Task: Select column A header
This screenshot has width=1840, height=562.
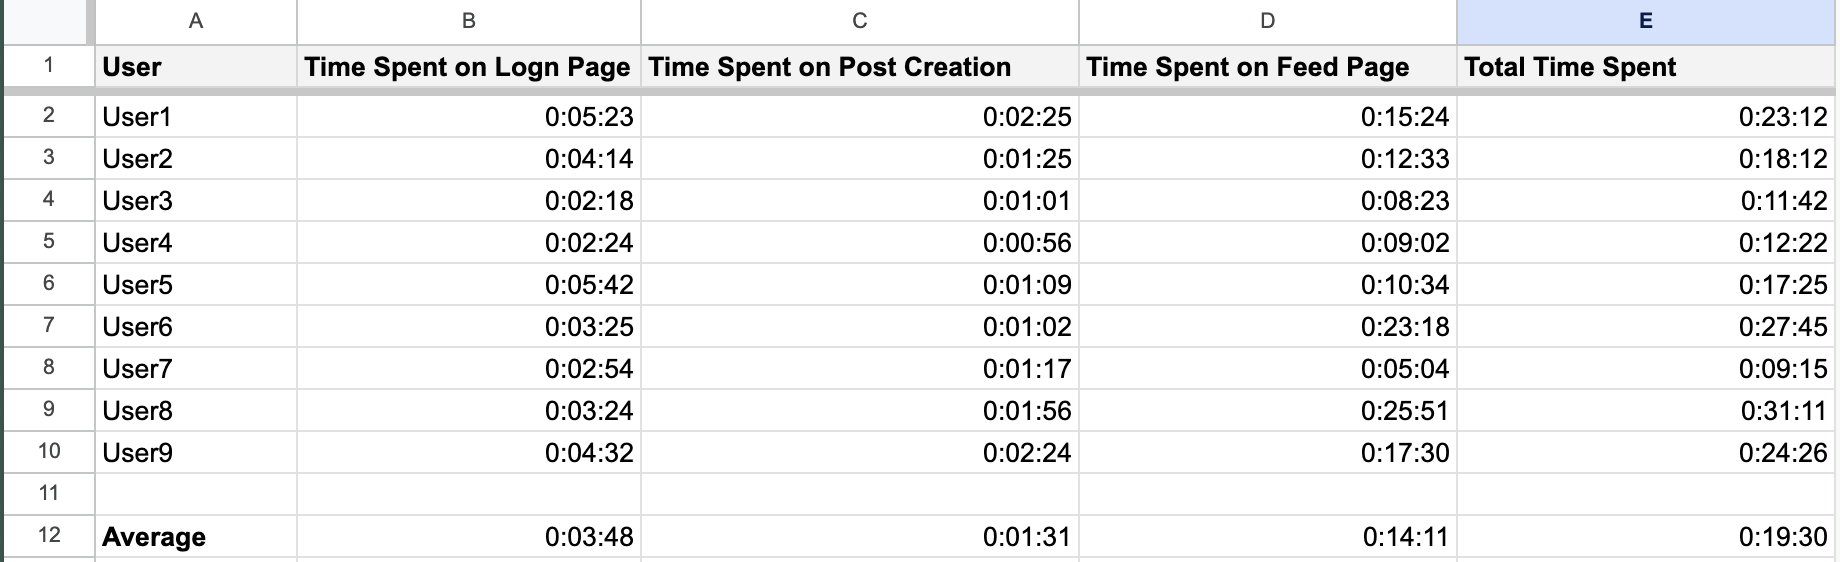Action: (196, 21)
